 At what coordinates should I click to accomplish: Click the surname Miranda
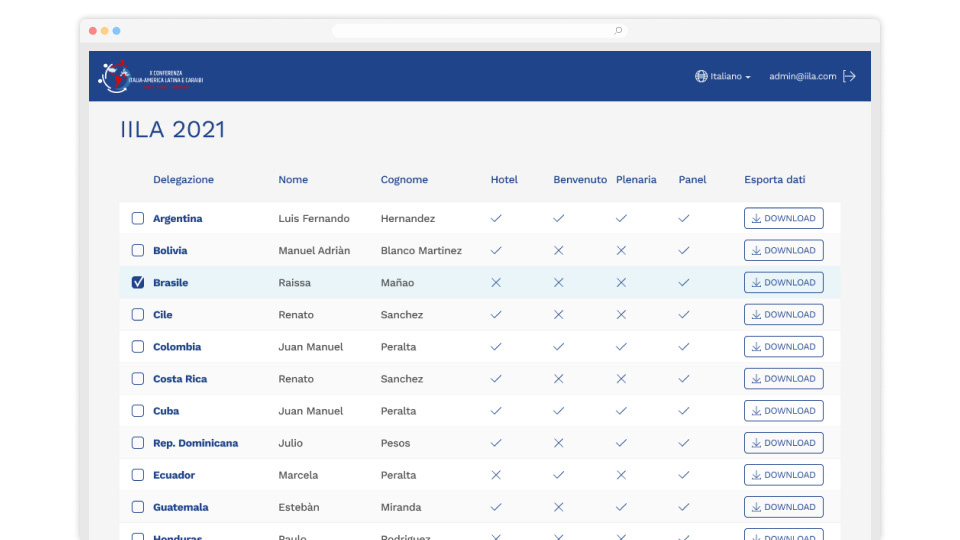click(401, 507)
